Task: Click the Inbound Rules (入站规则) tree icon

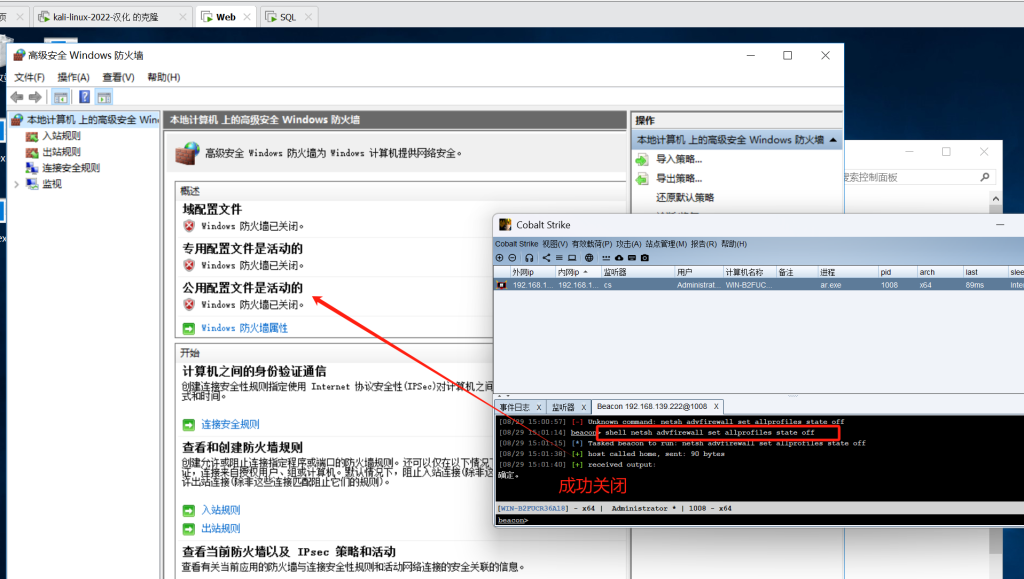Action: 32,136
